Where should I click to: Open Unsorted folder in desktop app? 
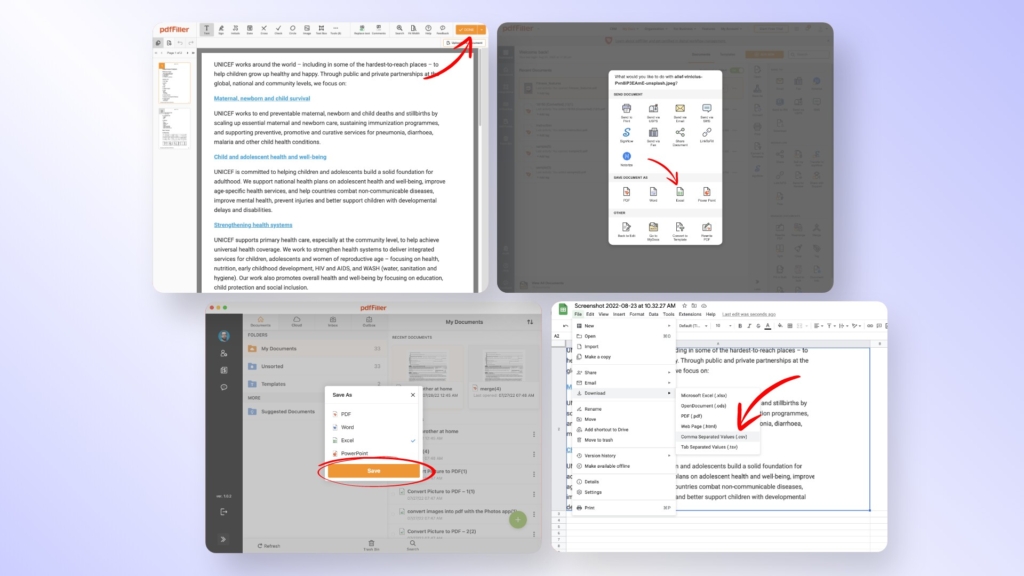pyautogui.click(x=315, y=366)
